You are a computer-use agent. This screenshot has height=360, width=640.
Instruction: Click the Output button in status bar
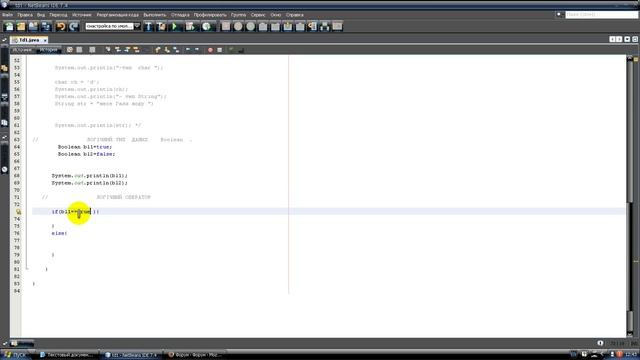(22, 343)
